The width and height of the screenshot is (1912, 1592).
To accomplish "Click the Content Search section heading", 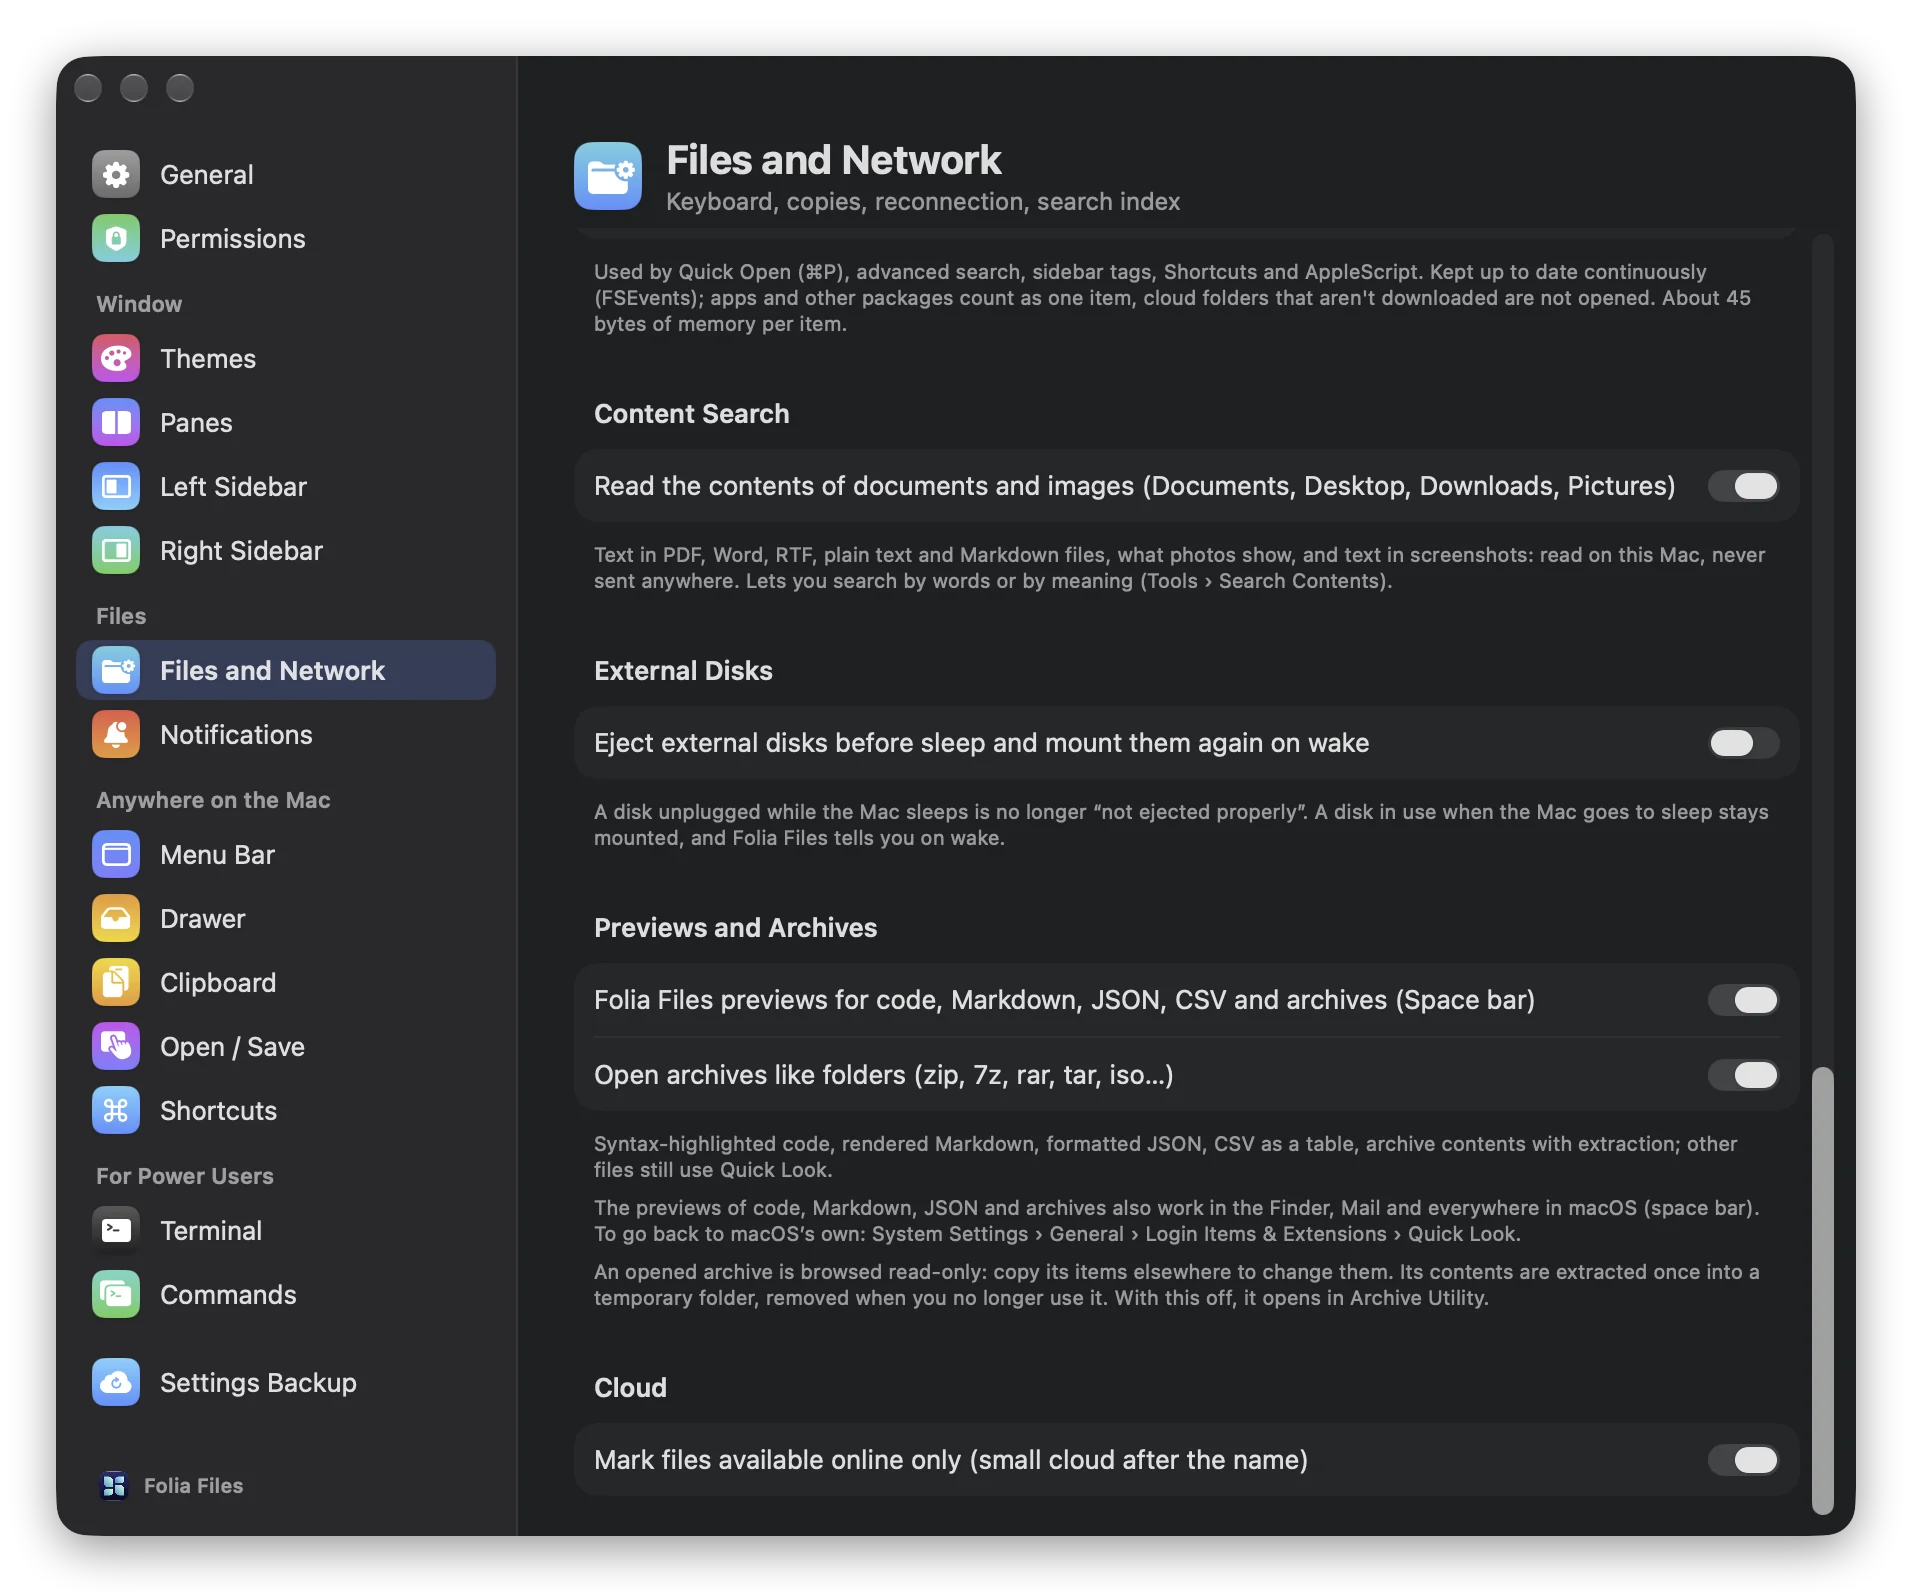I will point(691,414).
